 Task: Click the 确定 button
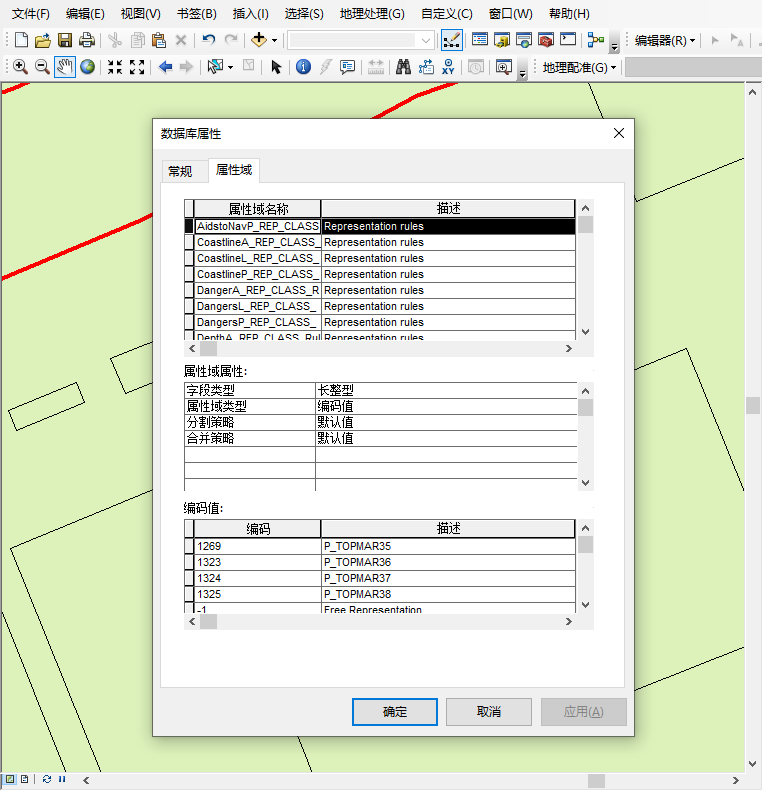pyautogui.click(x=394, y=712)
